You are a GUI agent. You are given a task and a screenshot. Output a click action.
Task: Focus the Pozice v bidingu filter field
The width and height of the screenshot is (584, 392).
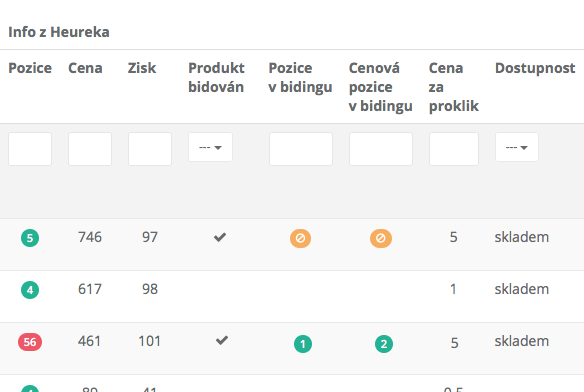click(301, 149)
